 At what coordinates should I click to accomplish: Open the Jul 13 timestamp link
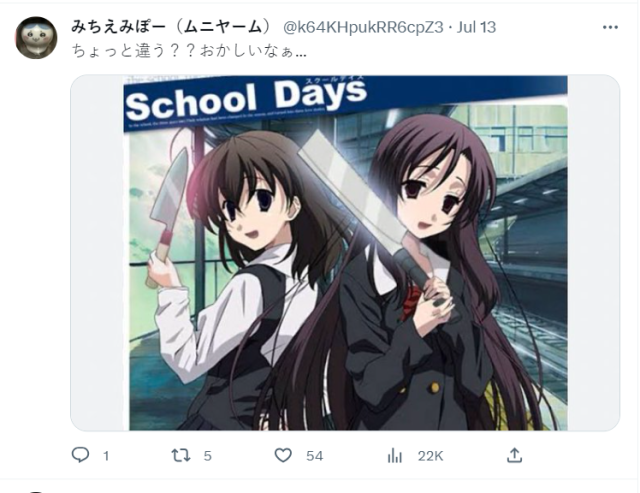click(x=476, y=27)
